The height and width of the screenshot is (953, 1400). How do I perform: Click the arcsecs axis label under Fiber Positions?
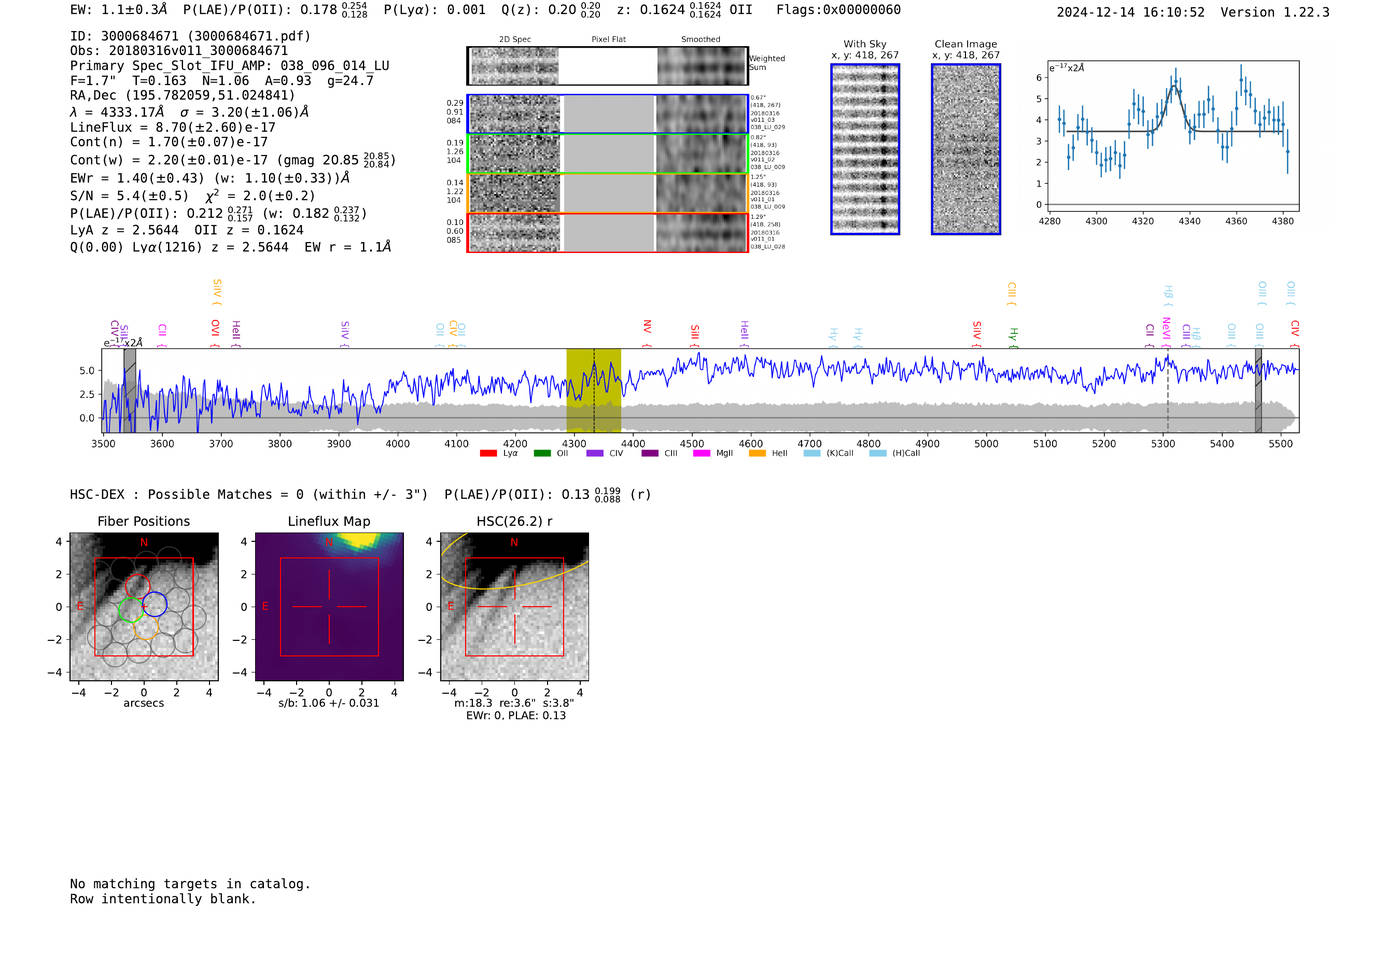tap(144, 703)
